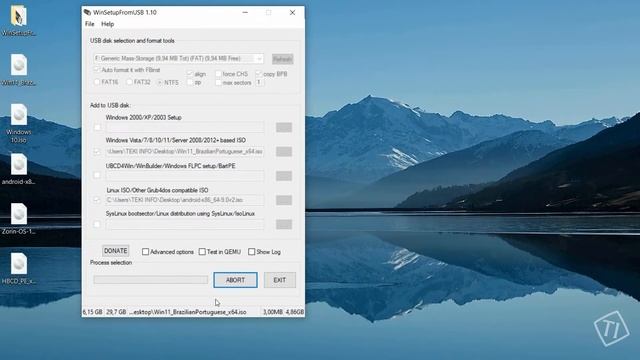This screenshot has width=640, height=360.
Task: Click the process progress bar
Action: click(151, 280)
